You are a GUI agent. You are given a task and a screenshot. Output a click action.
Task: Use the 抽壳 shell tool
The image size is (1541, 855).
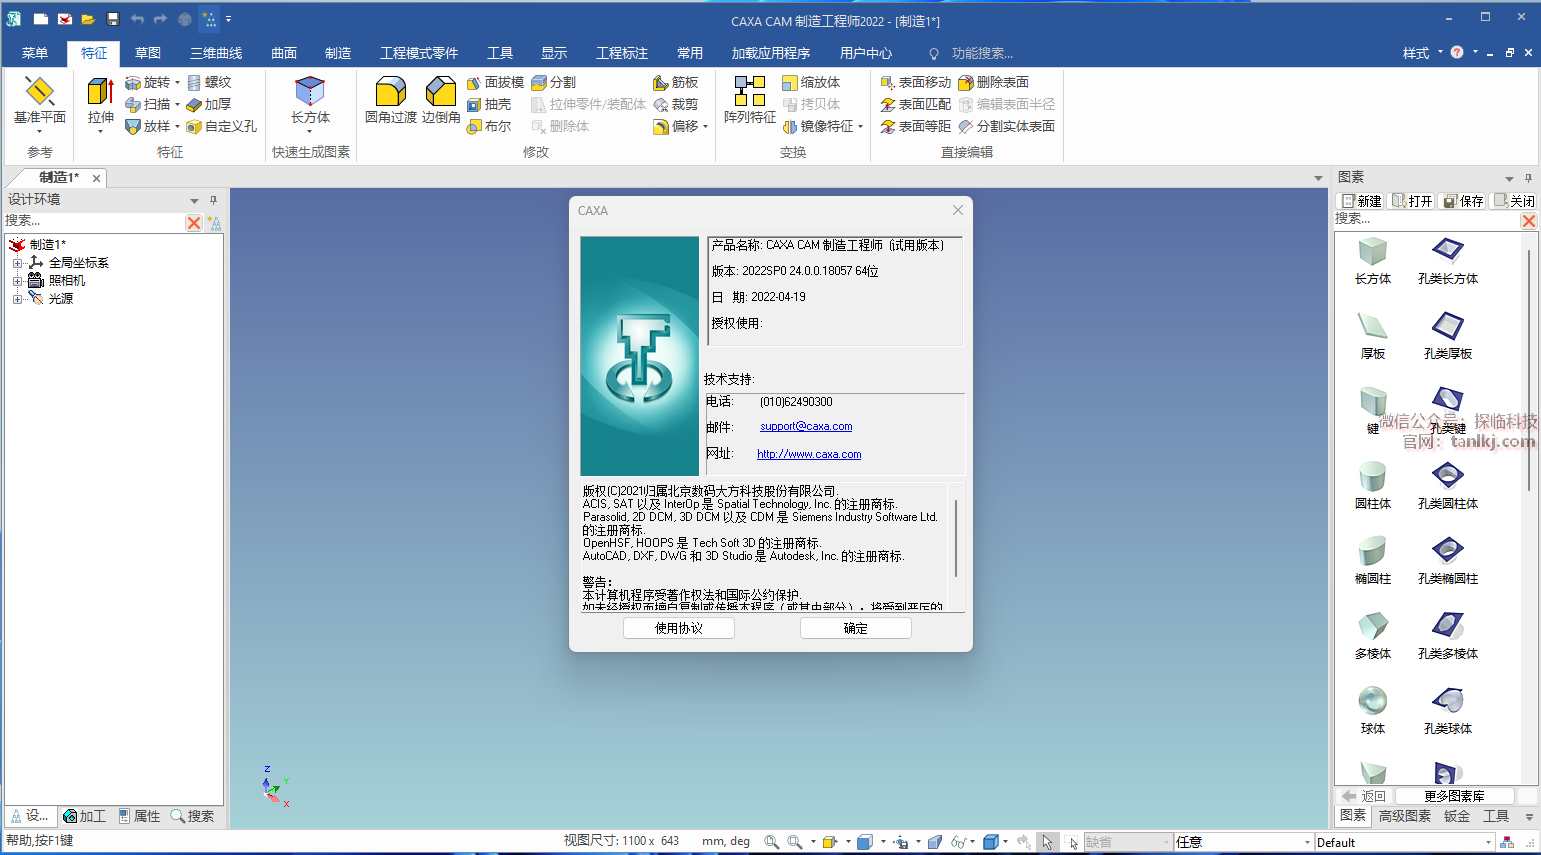[x=489, y=104]
